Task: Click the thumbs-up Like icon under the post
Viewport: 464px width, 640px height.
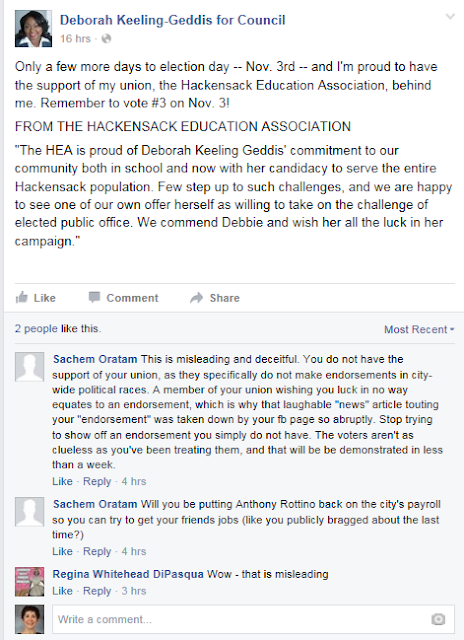Action: coord(22,298)
